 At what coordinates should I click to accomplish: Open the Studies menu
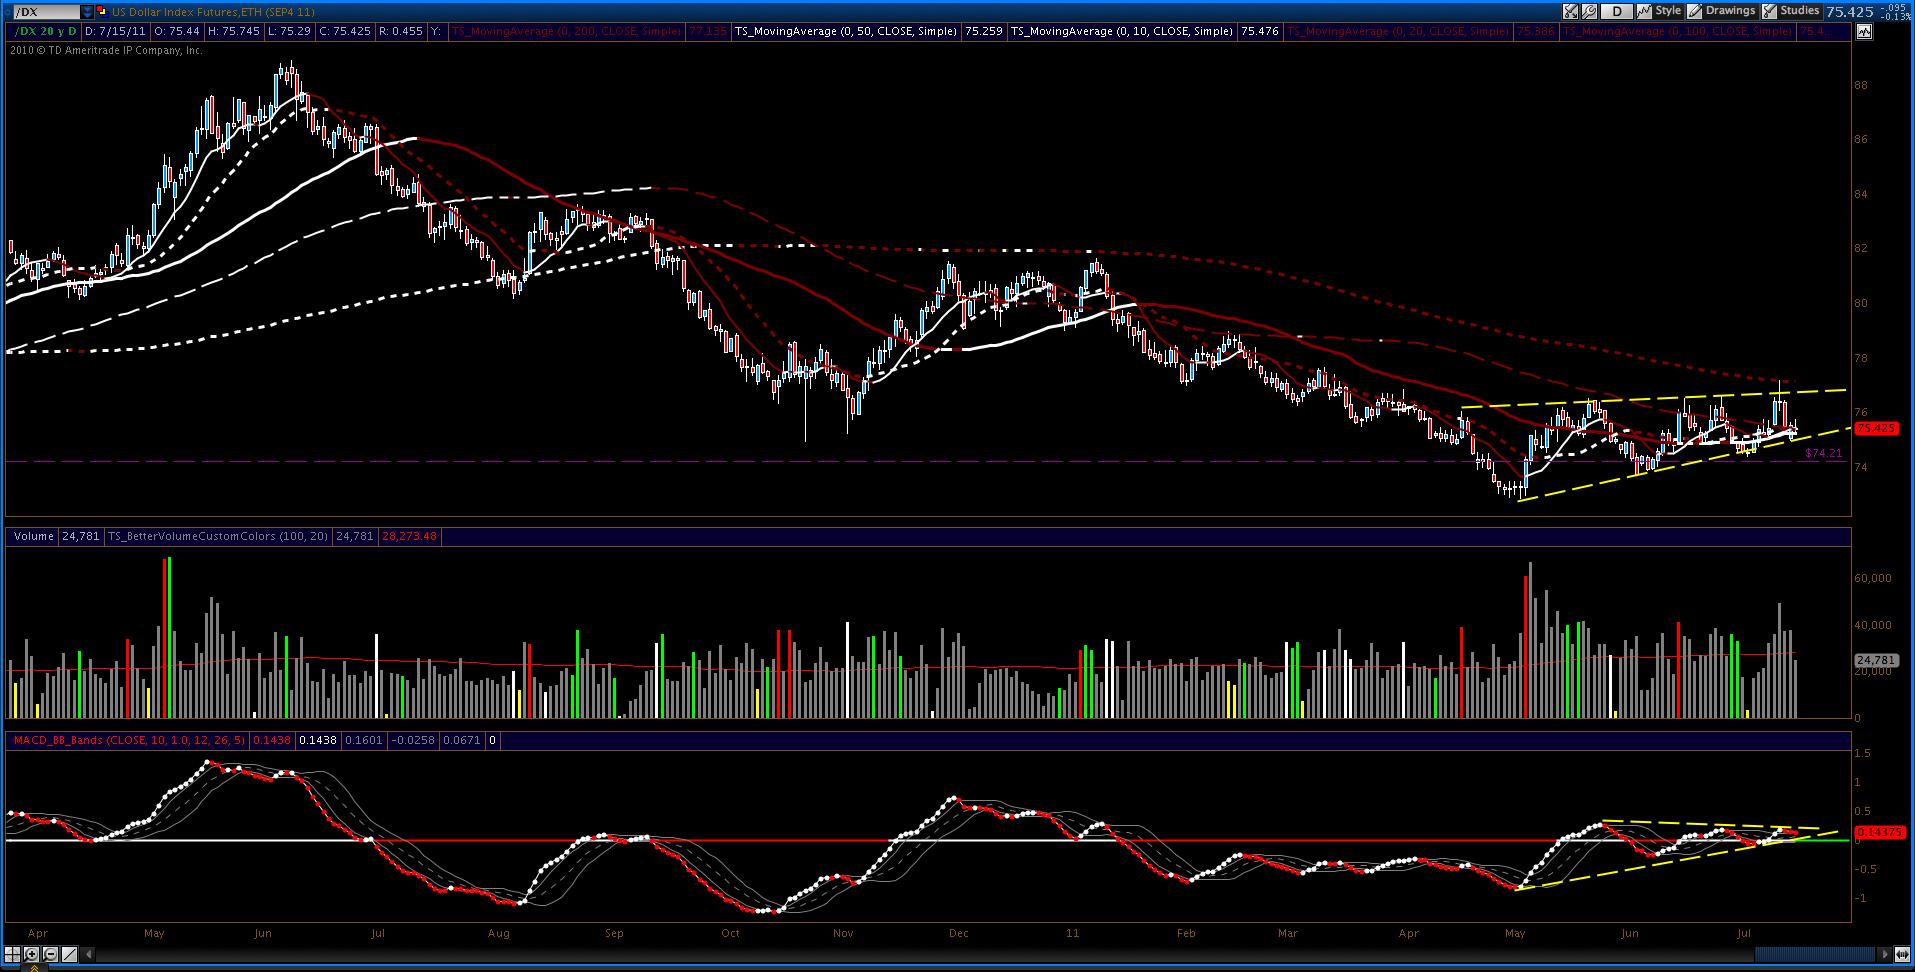click(x=1791, y=11)
